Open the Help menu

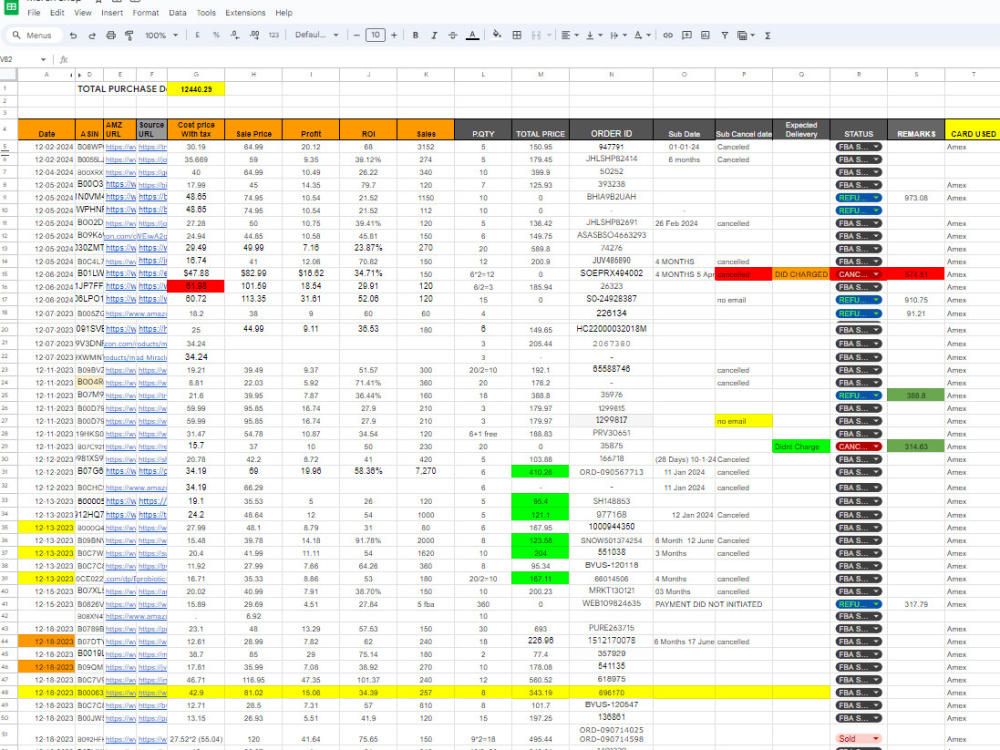[284, 13]
